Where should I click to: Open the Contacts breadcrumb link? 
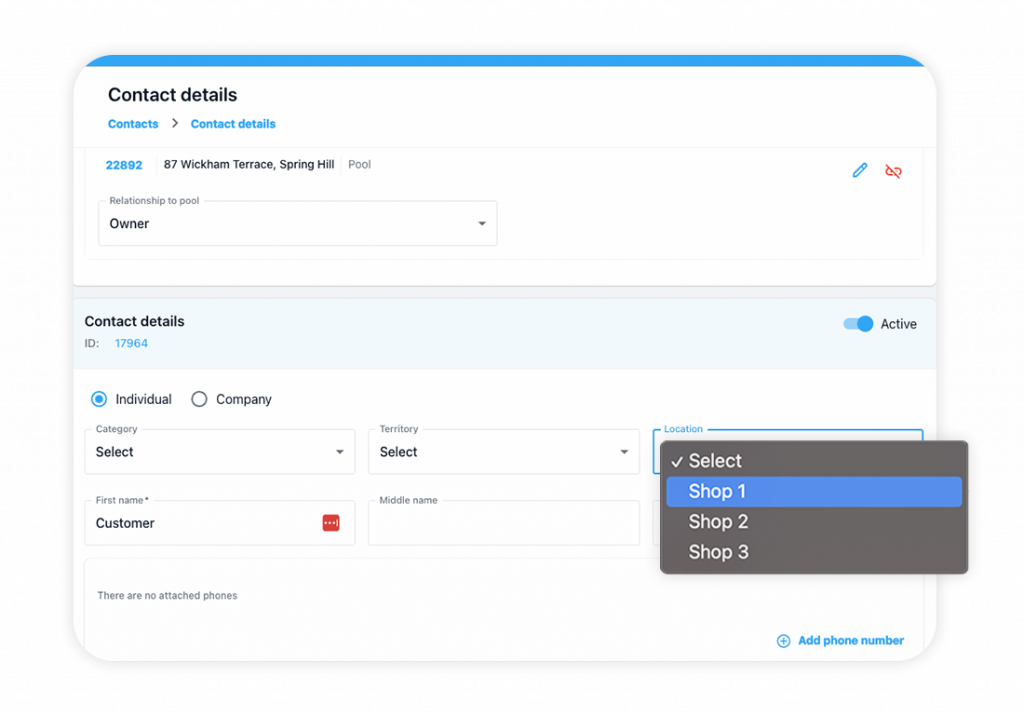[132, 123]
